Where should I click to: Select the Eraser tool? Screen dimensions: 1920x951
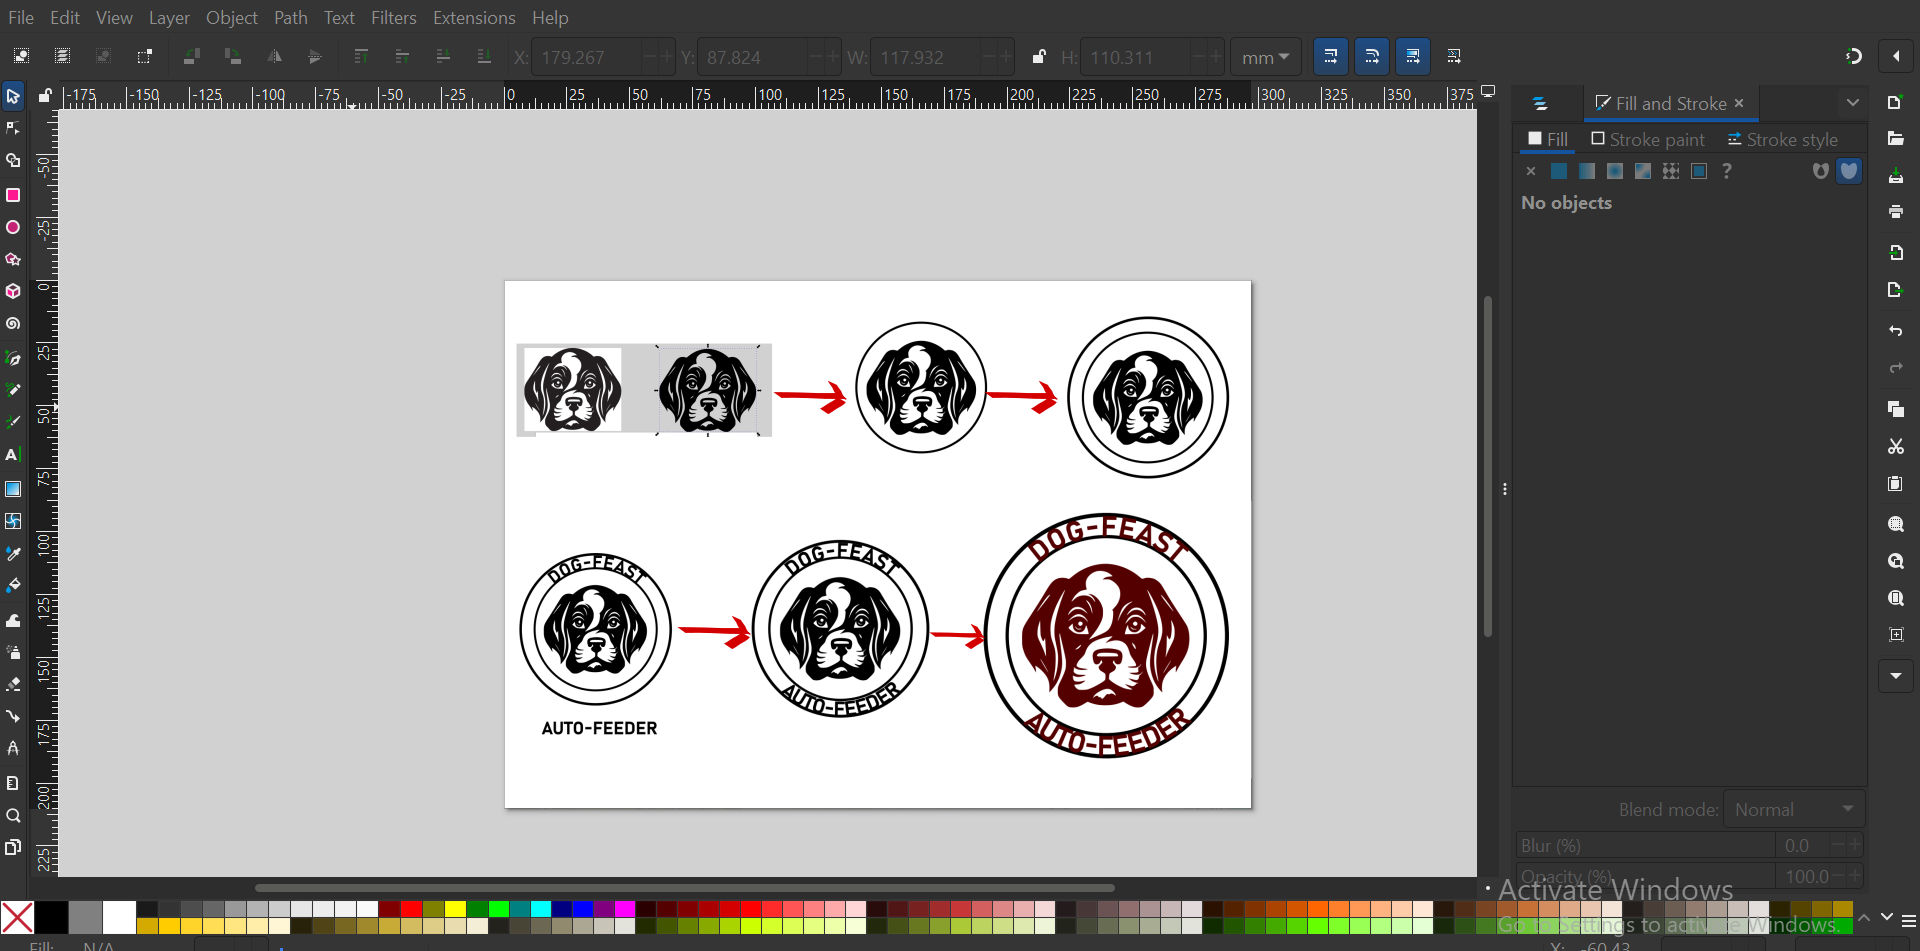pos(13,684)
